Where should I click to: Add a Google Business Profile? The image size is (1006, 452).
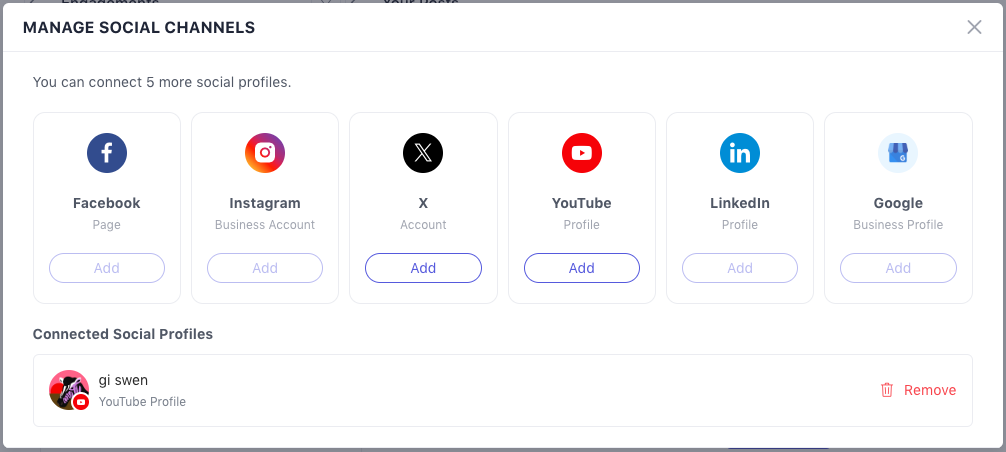(x=898, y=268)
